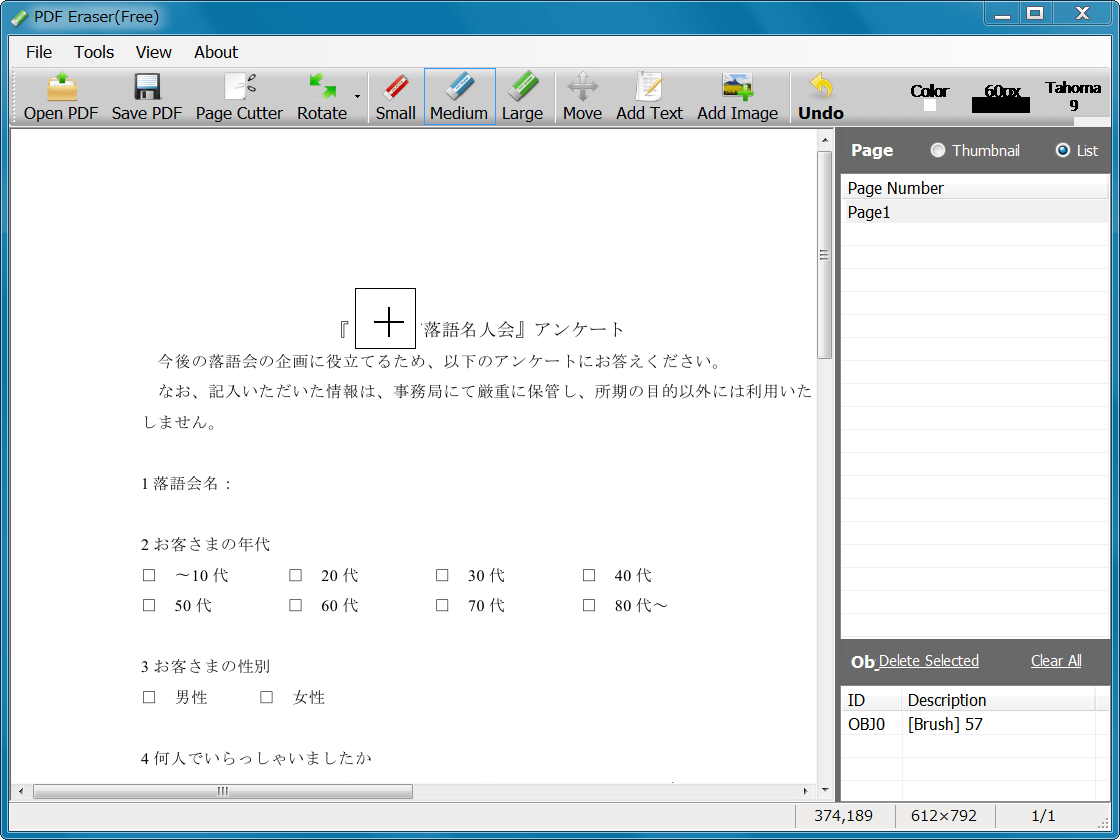The height and width of the screenshot is (840, 1120).
Task: Click the Clear All link
Action: pos(1056,661)
